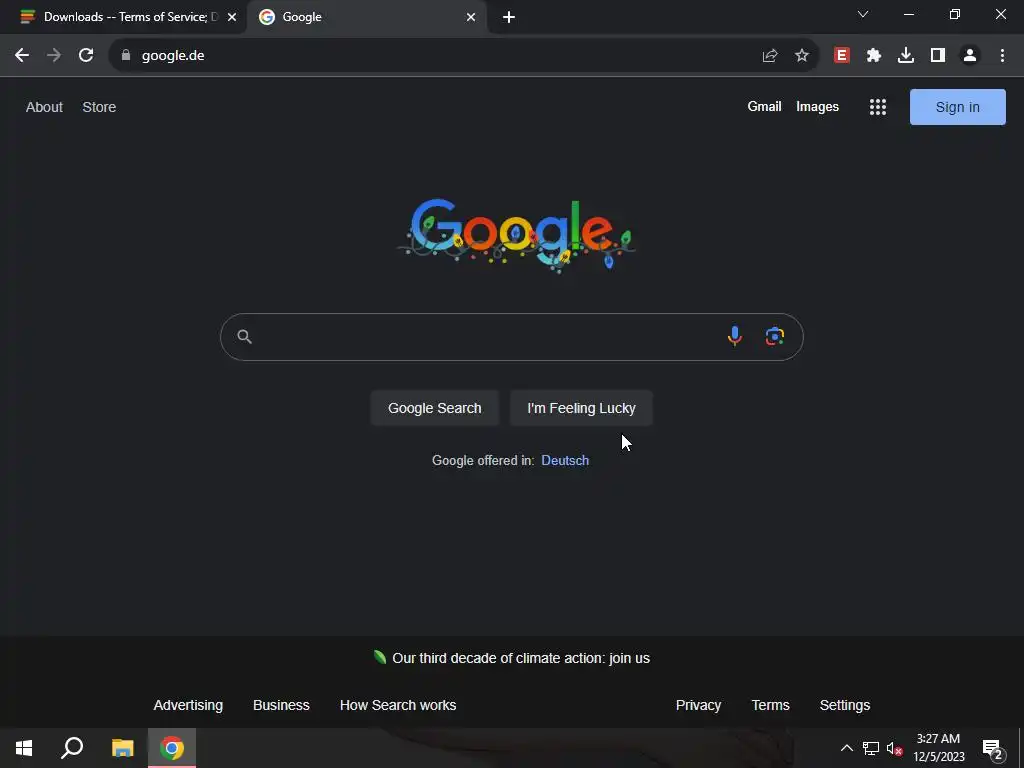Image resolution: width=1024 pixels, height=768 pixels.
Task: View site info via the lock icon
Action: [126, 56]
